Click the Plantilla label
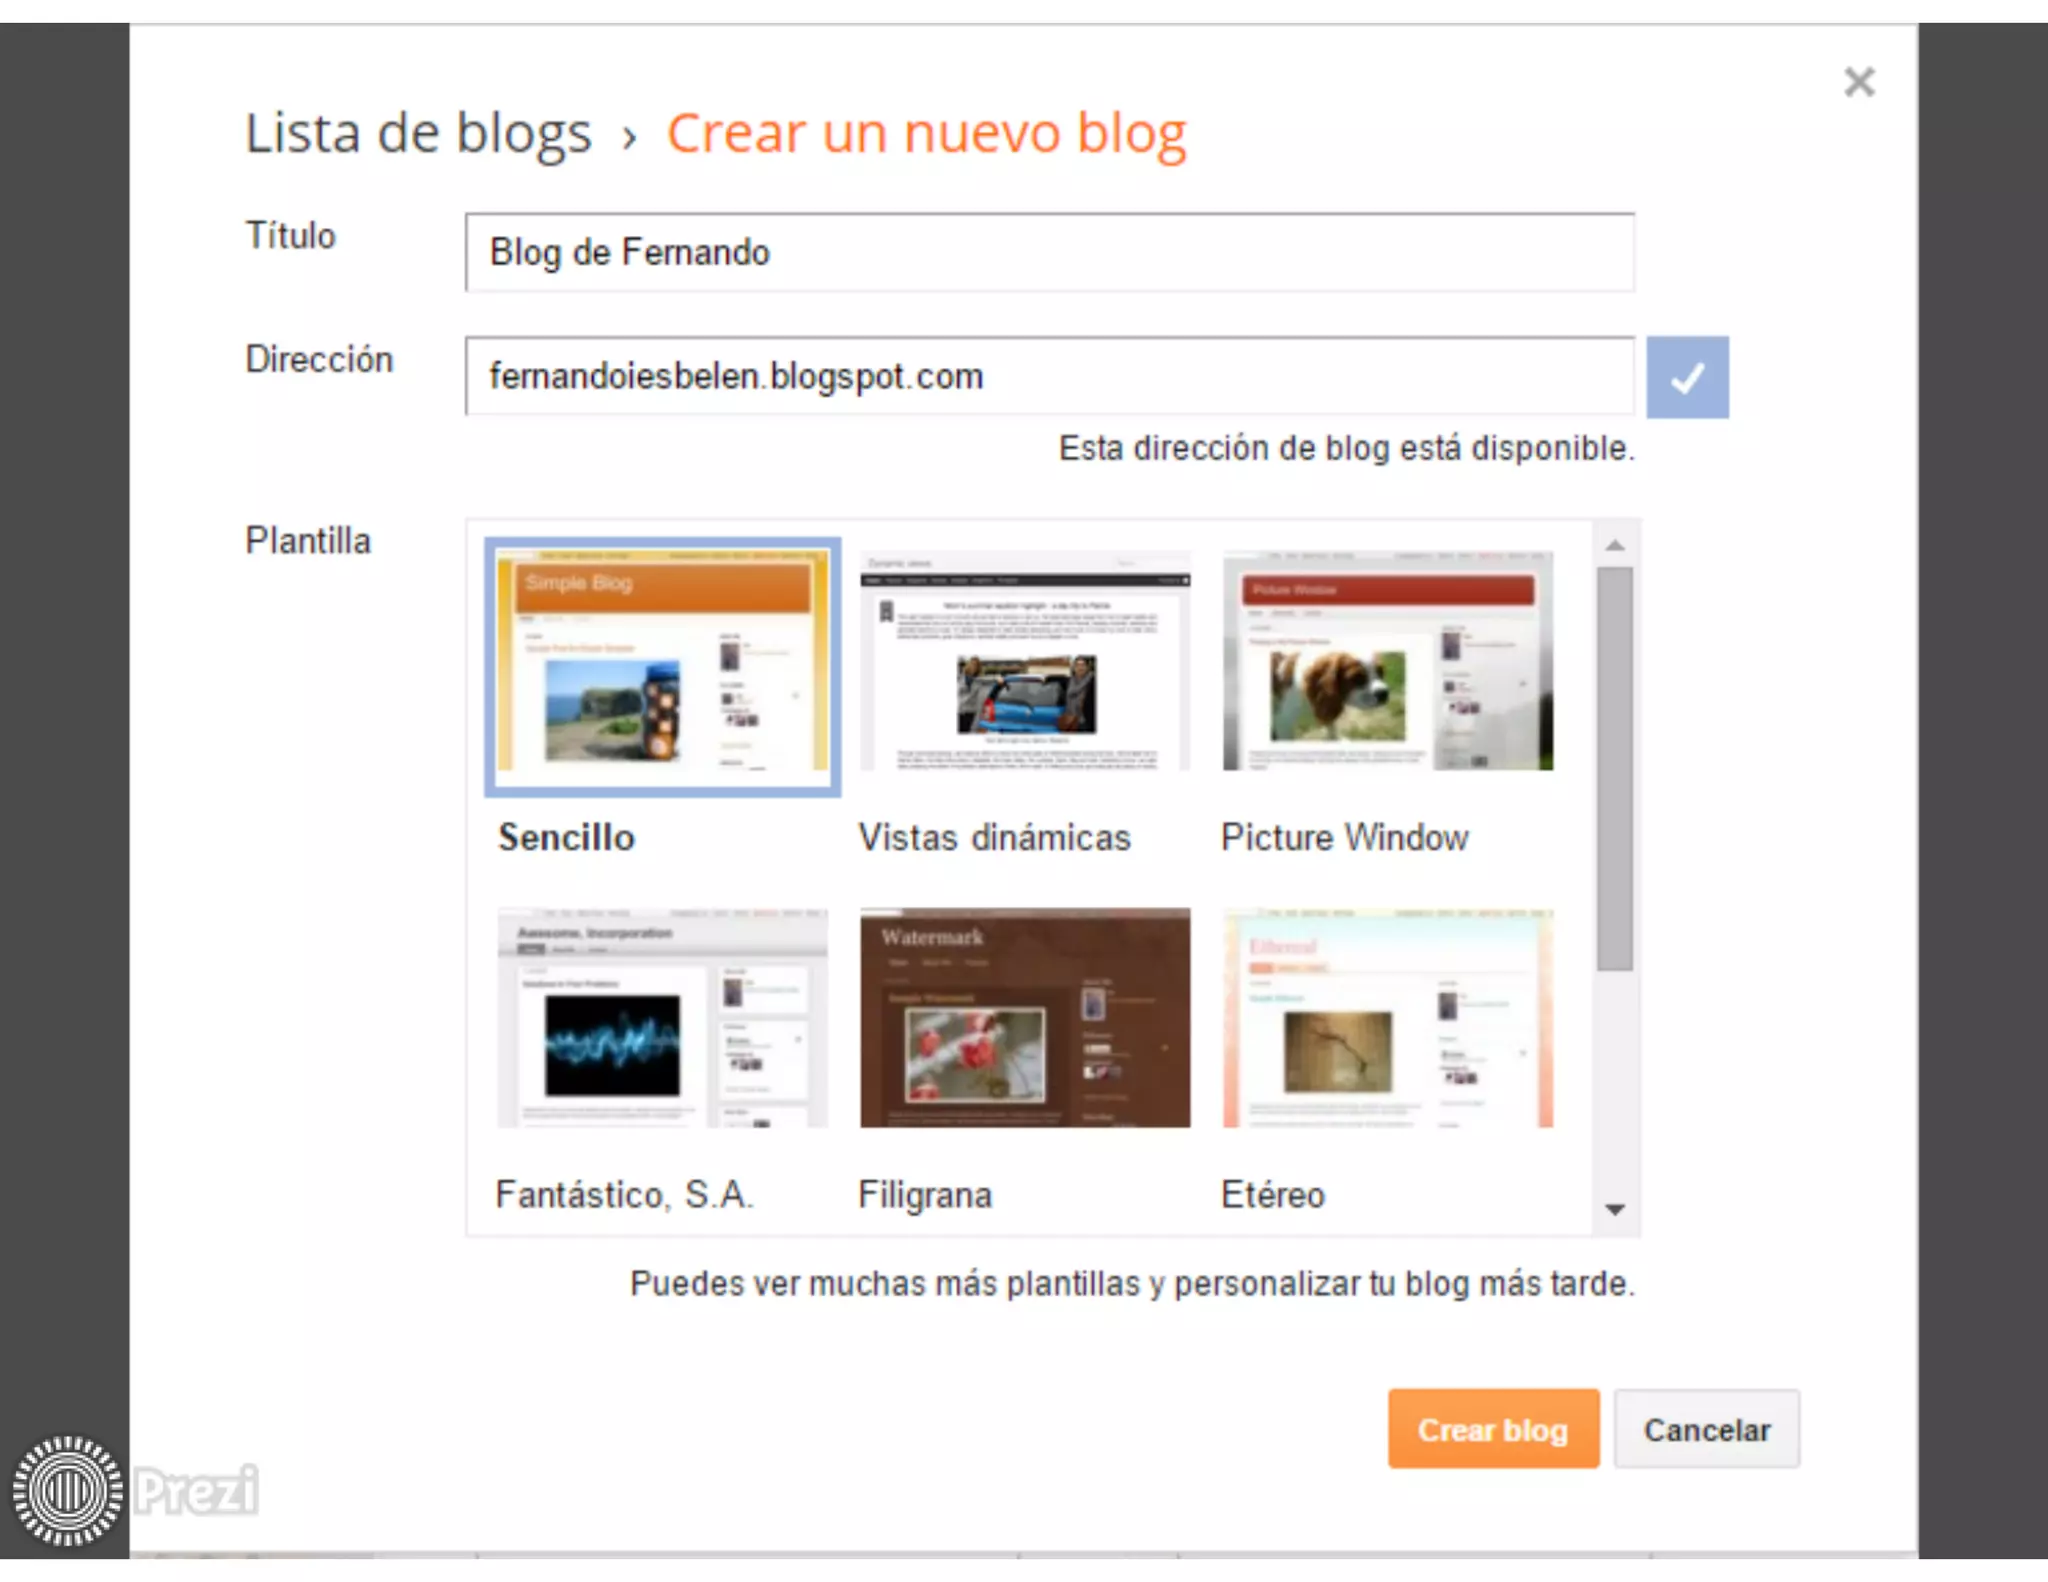 pos(308,541)
